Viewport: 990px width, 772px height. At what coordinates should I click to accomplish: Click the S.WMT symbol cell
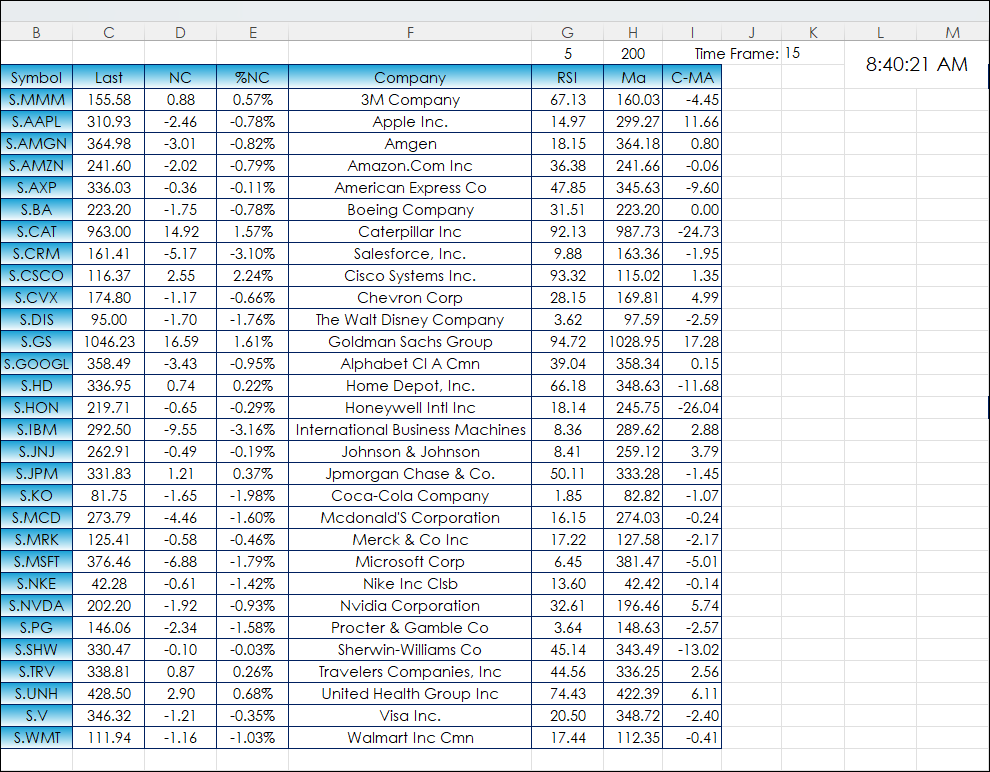37,737
